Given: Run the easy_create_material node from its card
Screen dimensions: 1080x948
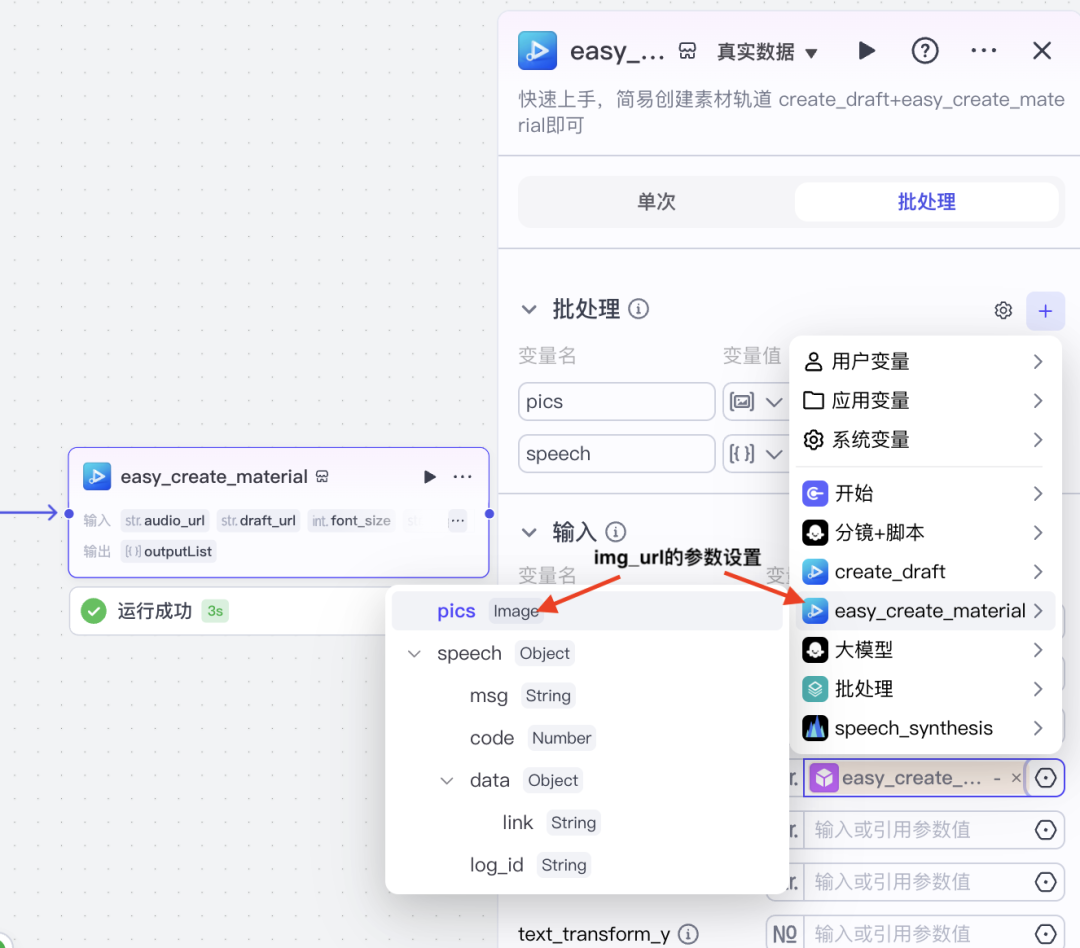Looking at the screenshot, I should tap(430, 477).
